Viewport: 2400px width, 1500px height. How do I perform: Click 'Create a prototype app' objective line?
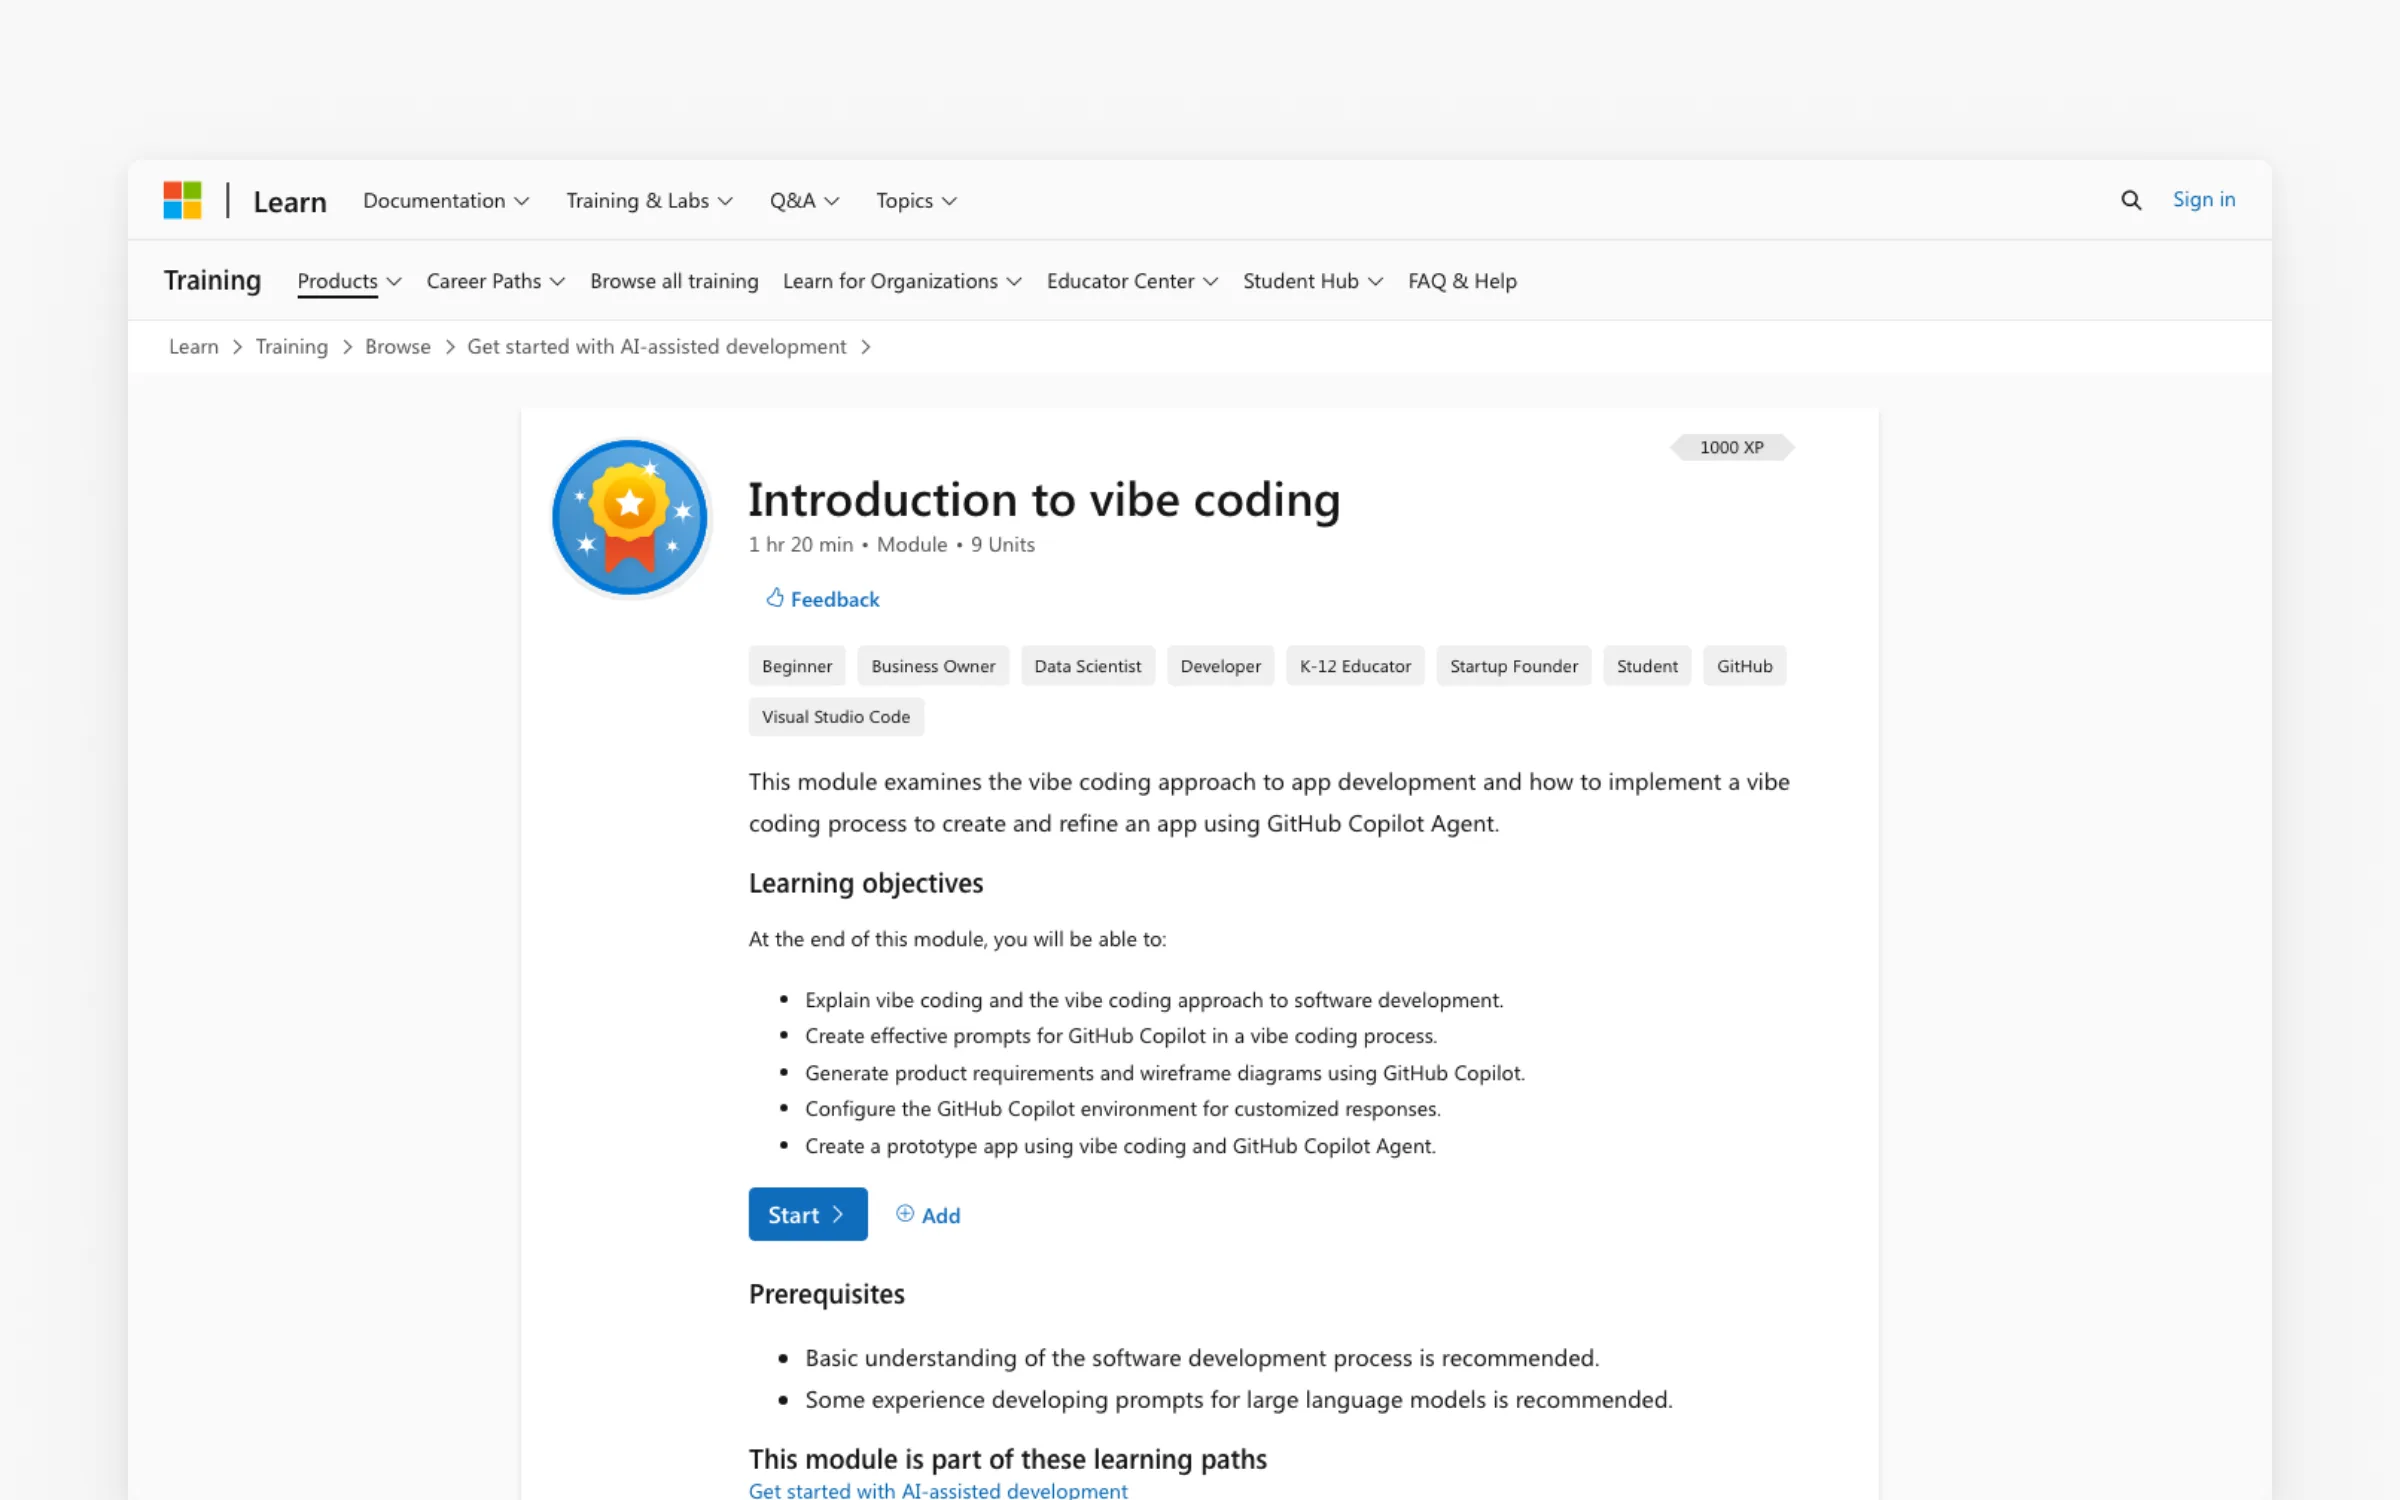[x=1120, y=1146]
